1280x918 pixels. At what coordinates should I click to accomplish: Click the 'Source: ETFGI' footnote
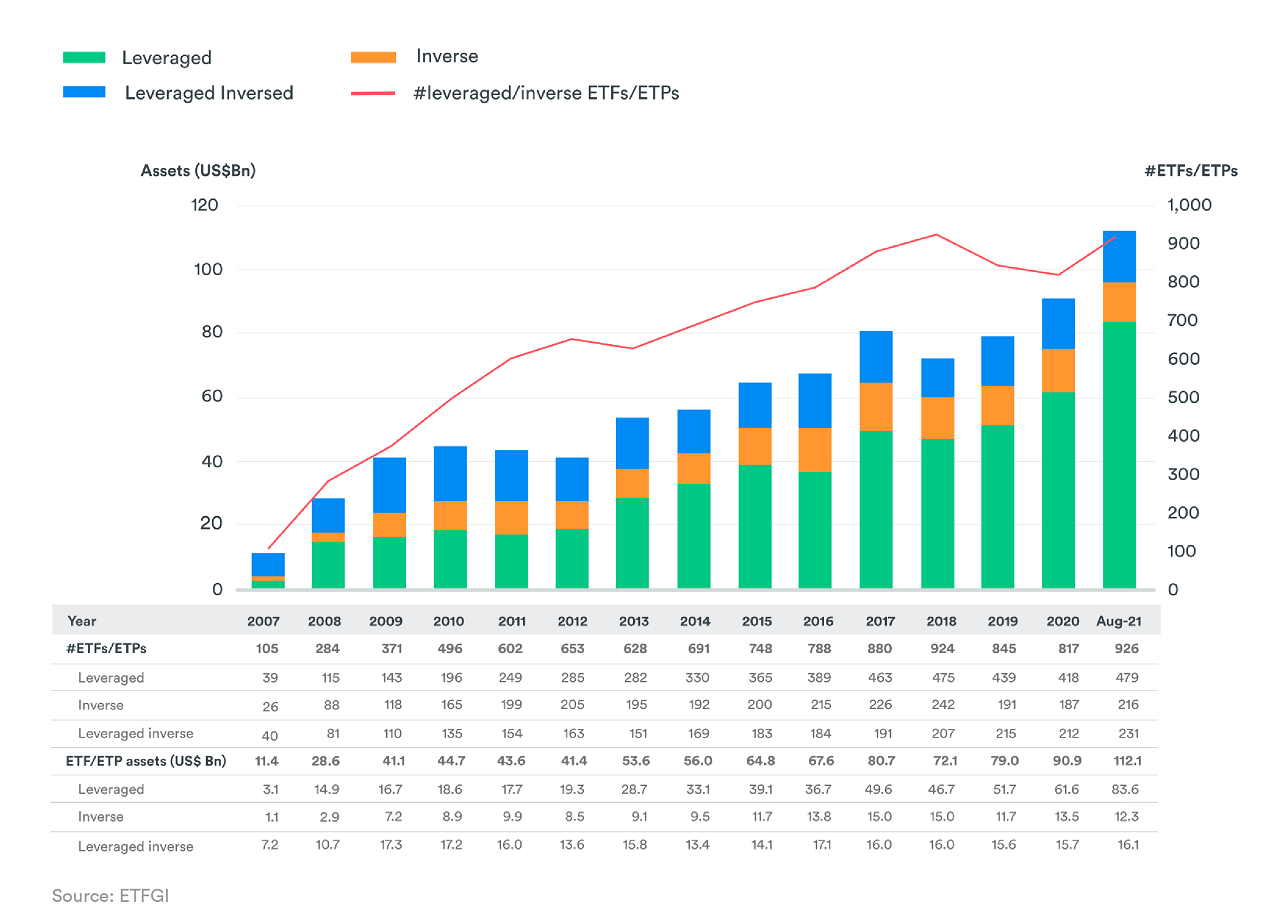click(x=112, y=895)
